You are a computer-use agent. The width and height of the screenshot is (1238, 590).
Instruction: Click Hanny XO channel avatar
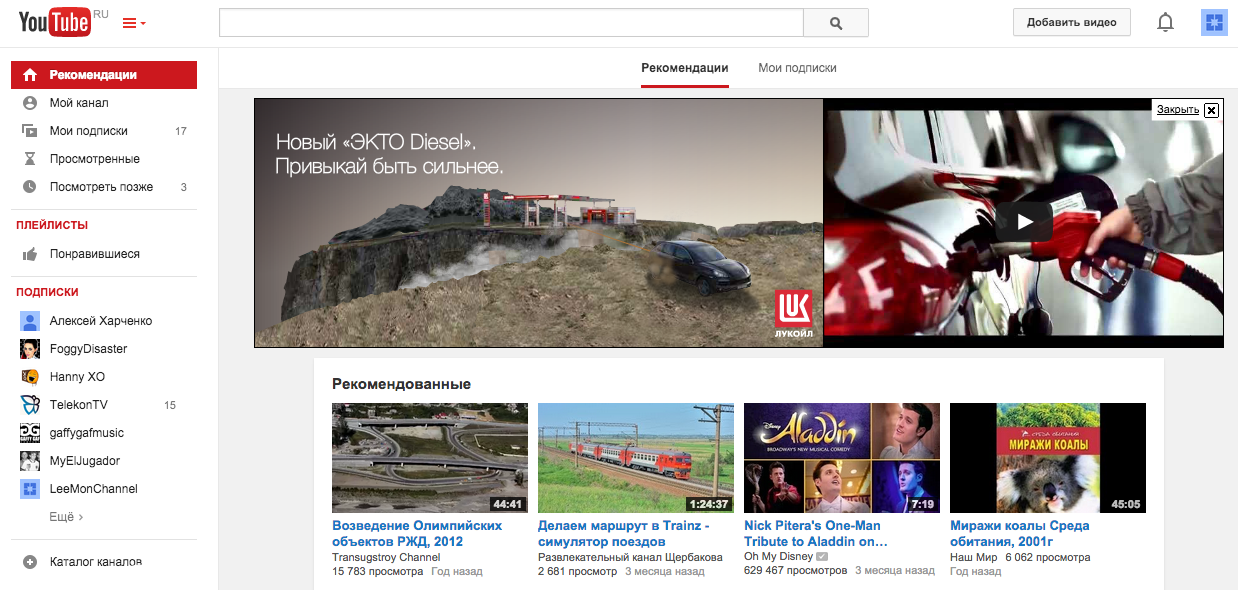coord(30,377)
